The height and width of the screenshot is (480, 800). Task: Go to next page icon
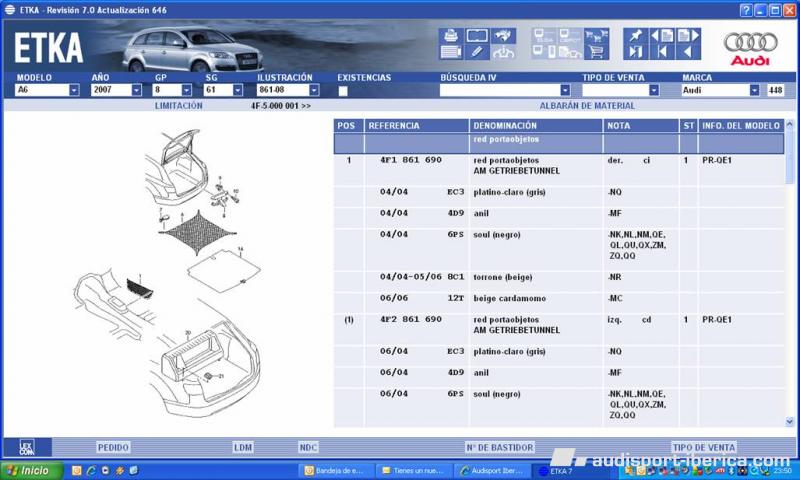click(x=688, y=36)
